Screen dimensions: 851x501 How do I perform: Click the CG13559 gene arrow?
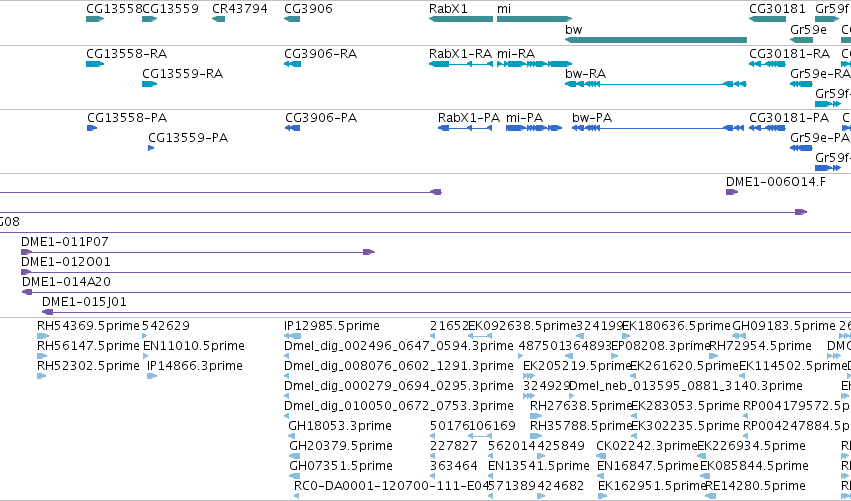(149, 19)
